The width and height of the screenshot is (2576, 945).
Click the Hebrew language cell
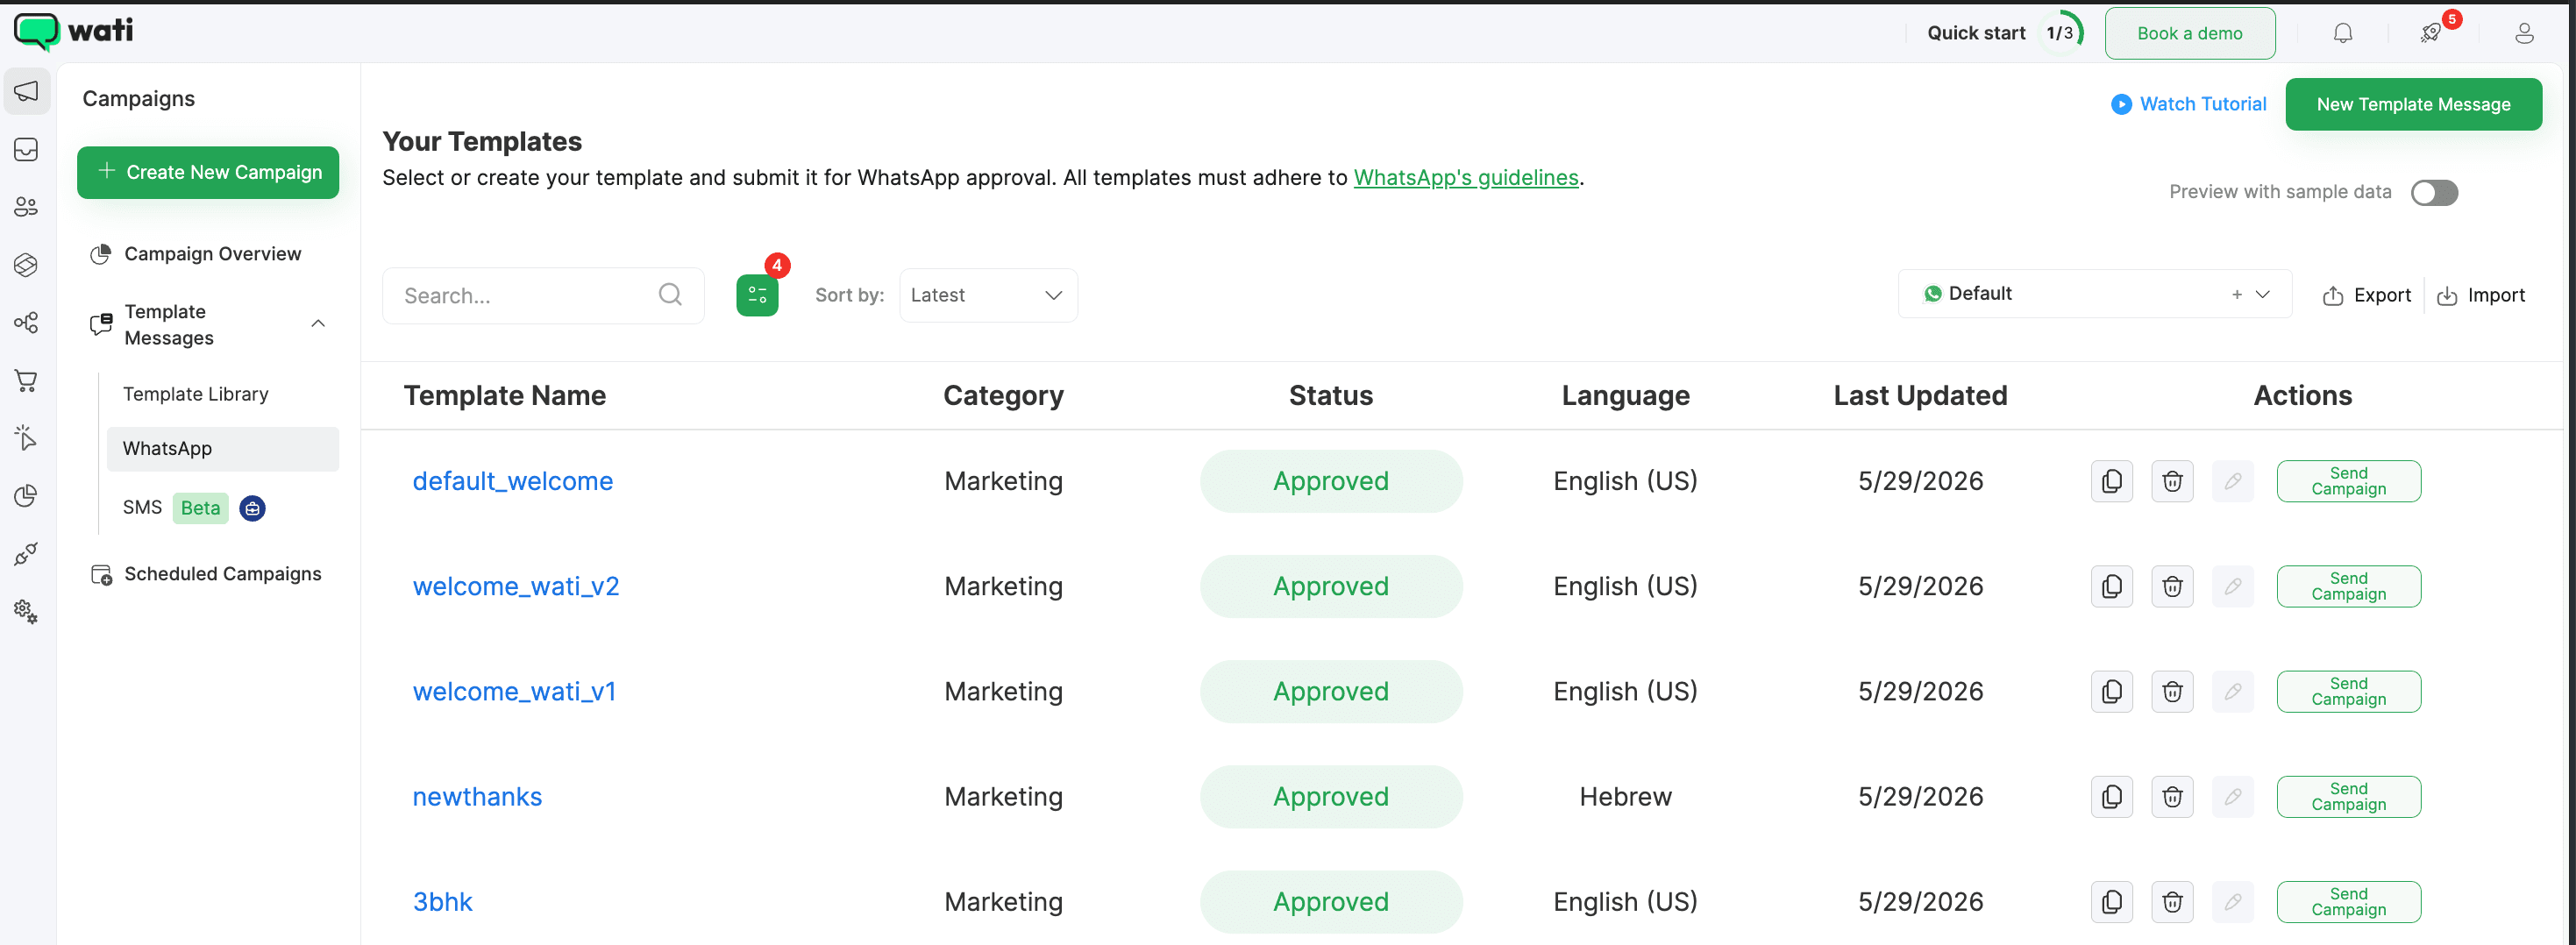point(1625,797)
